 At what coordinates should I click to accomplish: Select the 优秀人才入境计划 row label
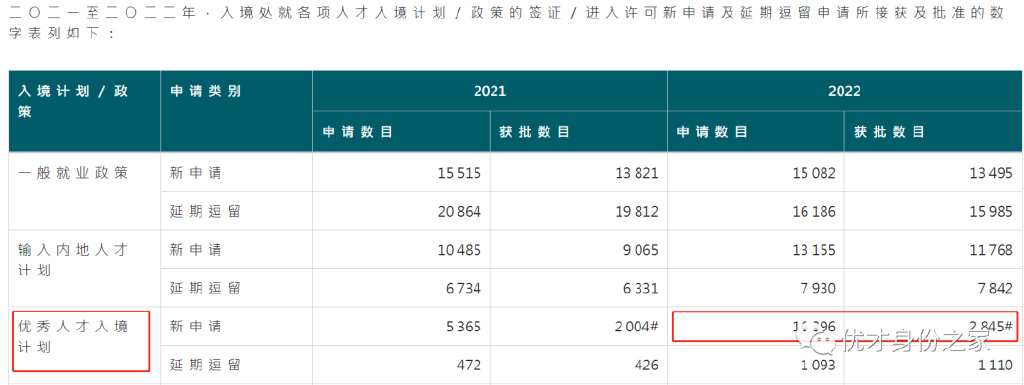pos(73,337)
